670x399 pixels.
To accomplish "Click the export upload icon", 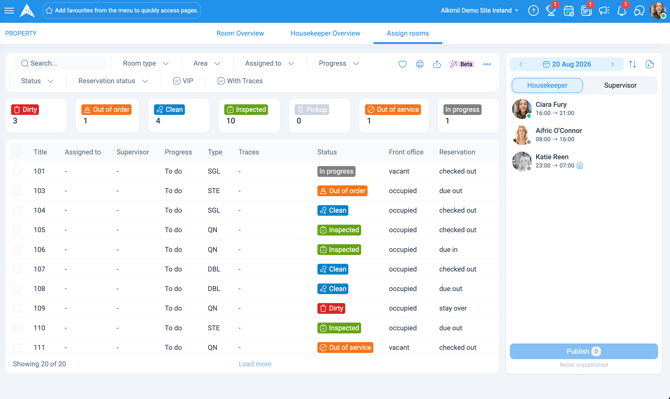I will [437, 64].
